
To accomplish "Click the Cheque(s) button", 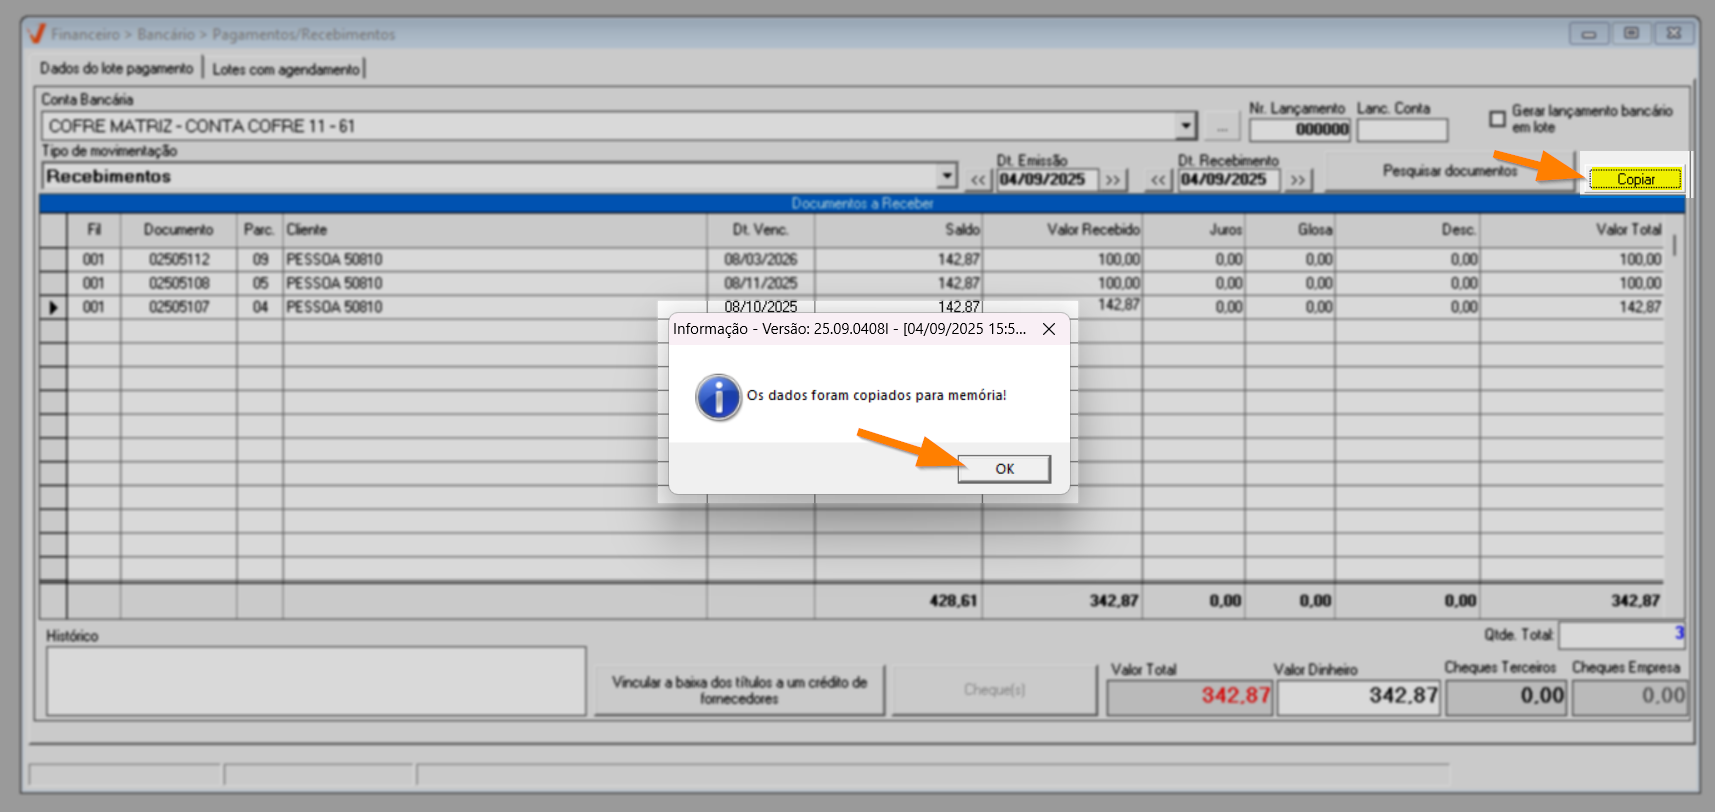I will tap(994, 690).
